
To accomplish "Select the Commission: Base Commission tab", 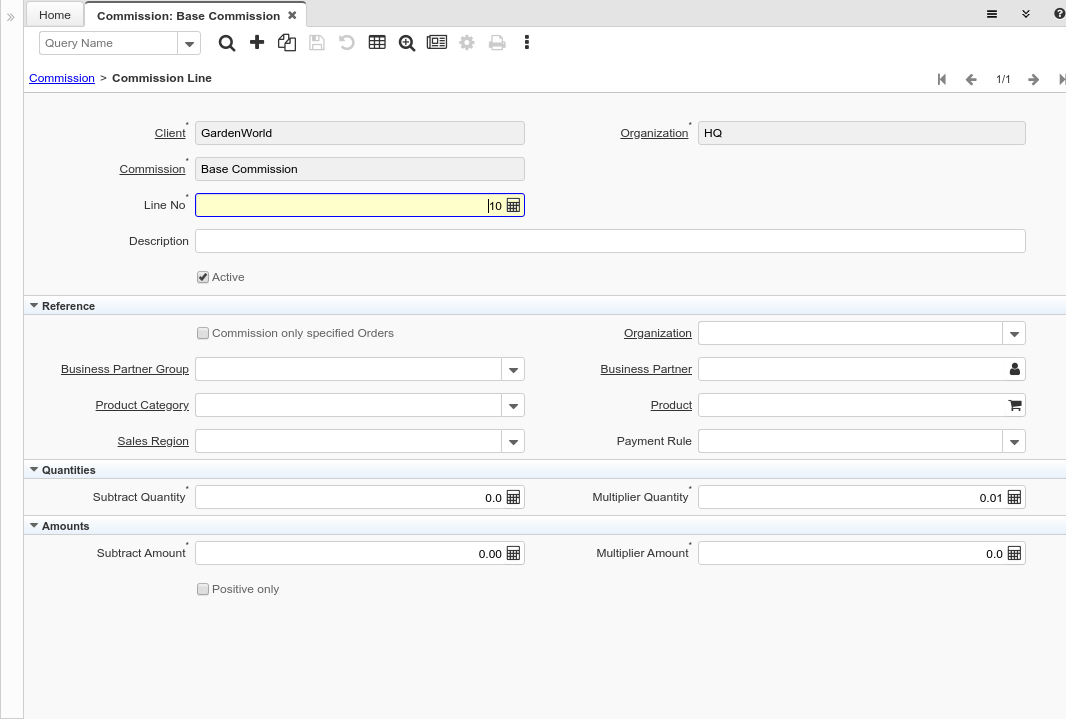I will pos(188,16).
